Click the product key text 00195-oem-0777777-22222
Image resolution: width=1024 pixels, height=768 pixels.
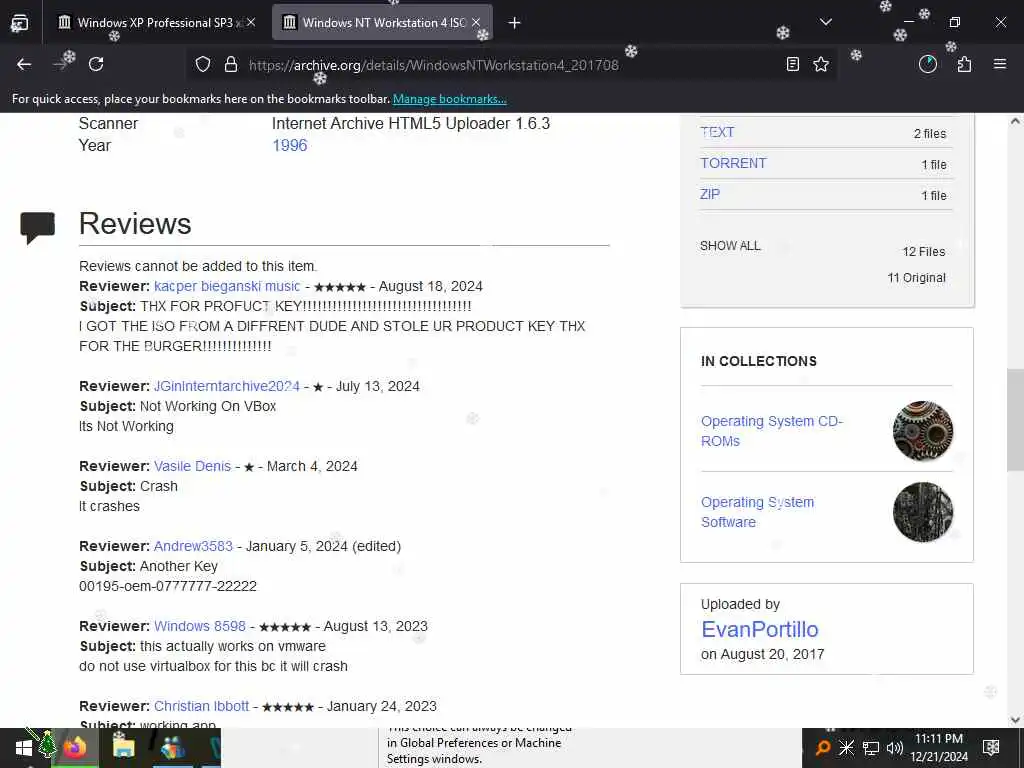coord(168,586)
